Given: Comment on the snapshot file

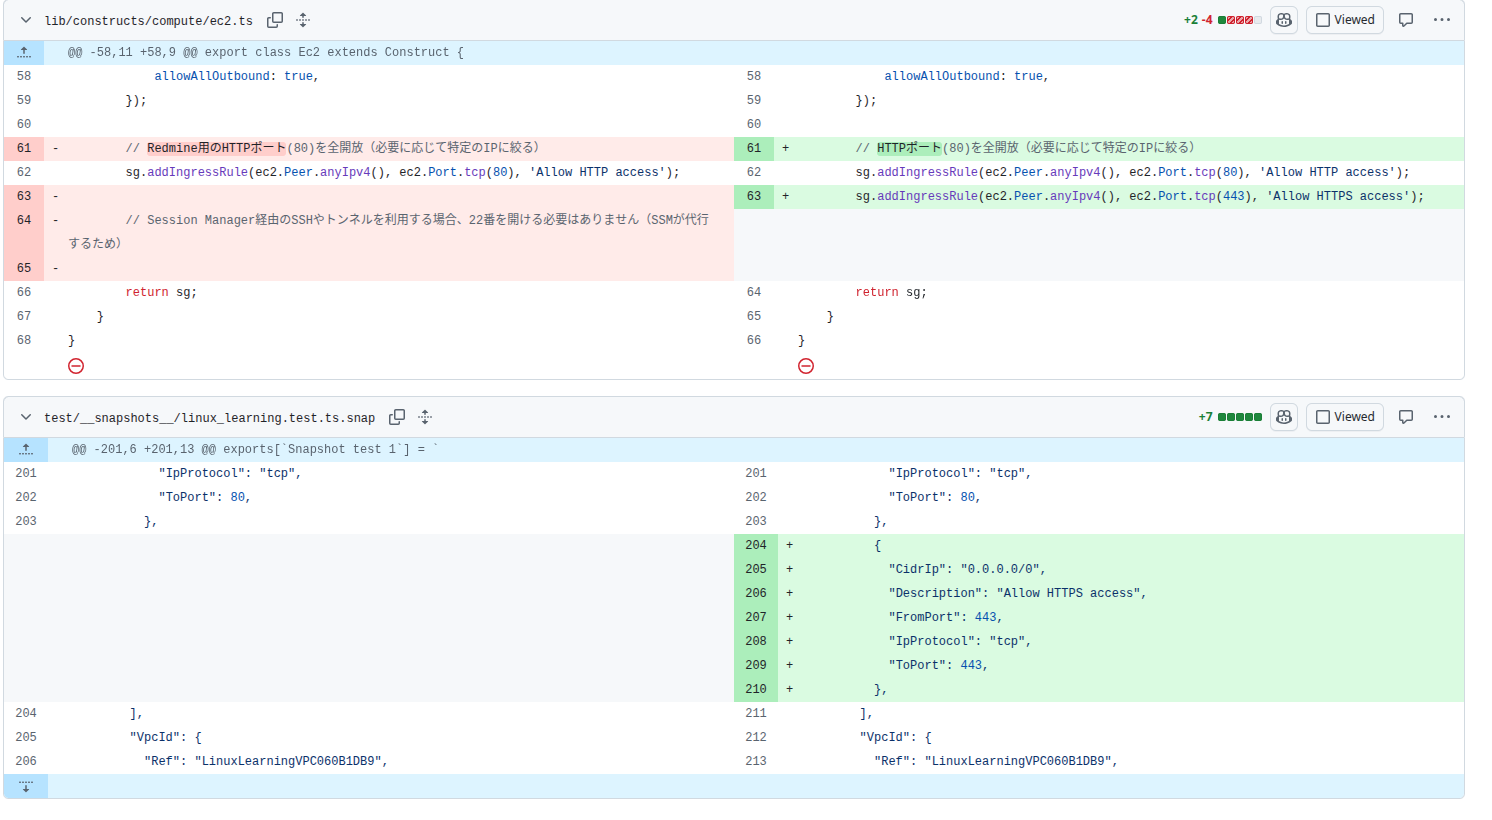Looking at the screenshot, I should click(x=1406, y=417).
